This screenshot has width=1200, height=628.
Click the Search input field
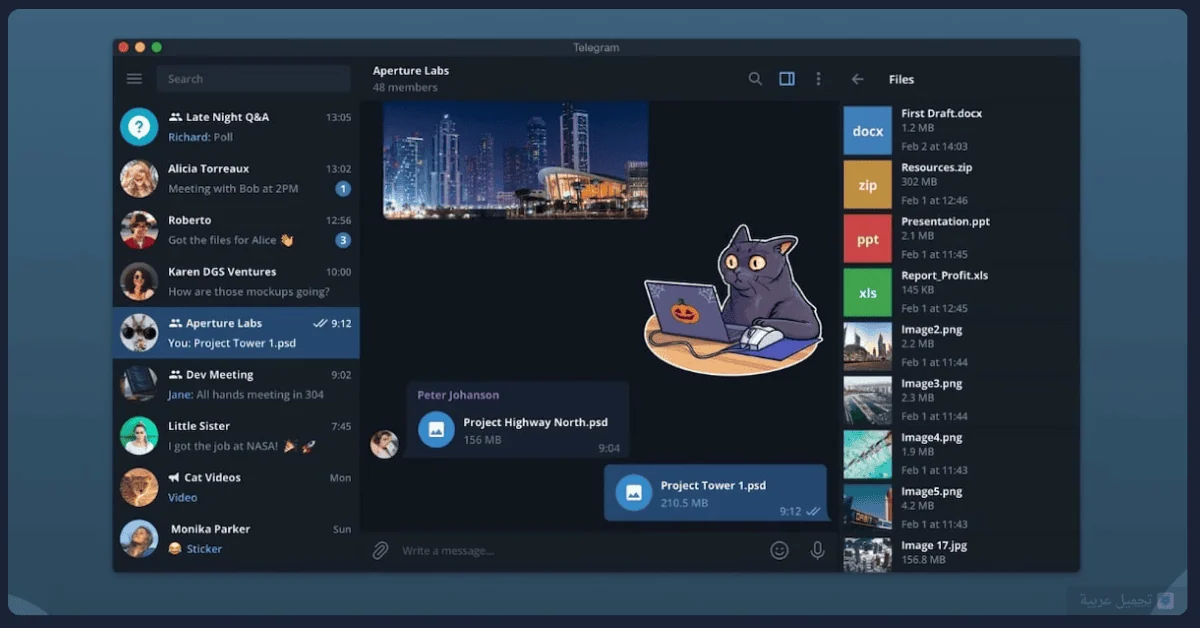pos(253,79)
